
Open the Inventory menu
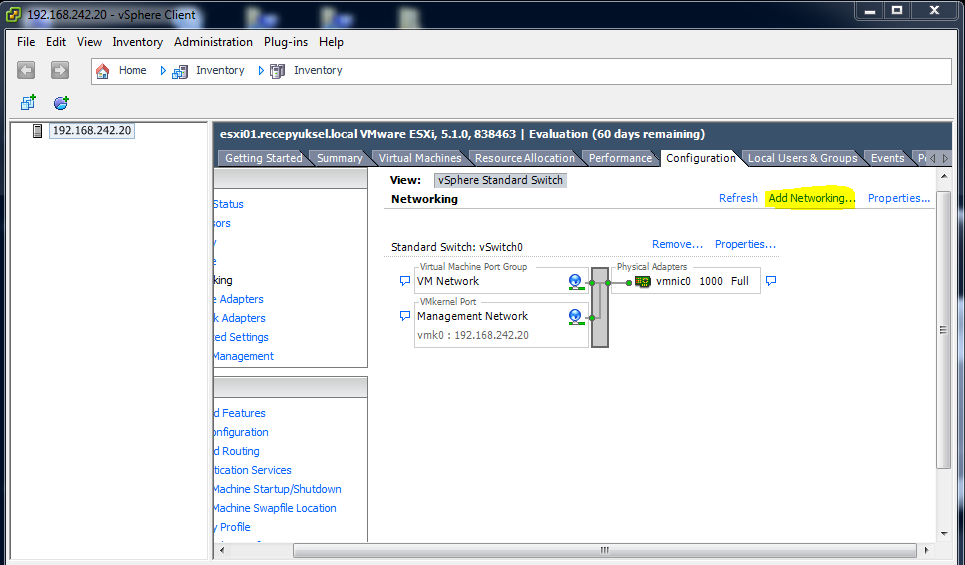click(x=137, y=42)
